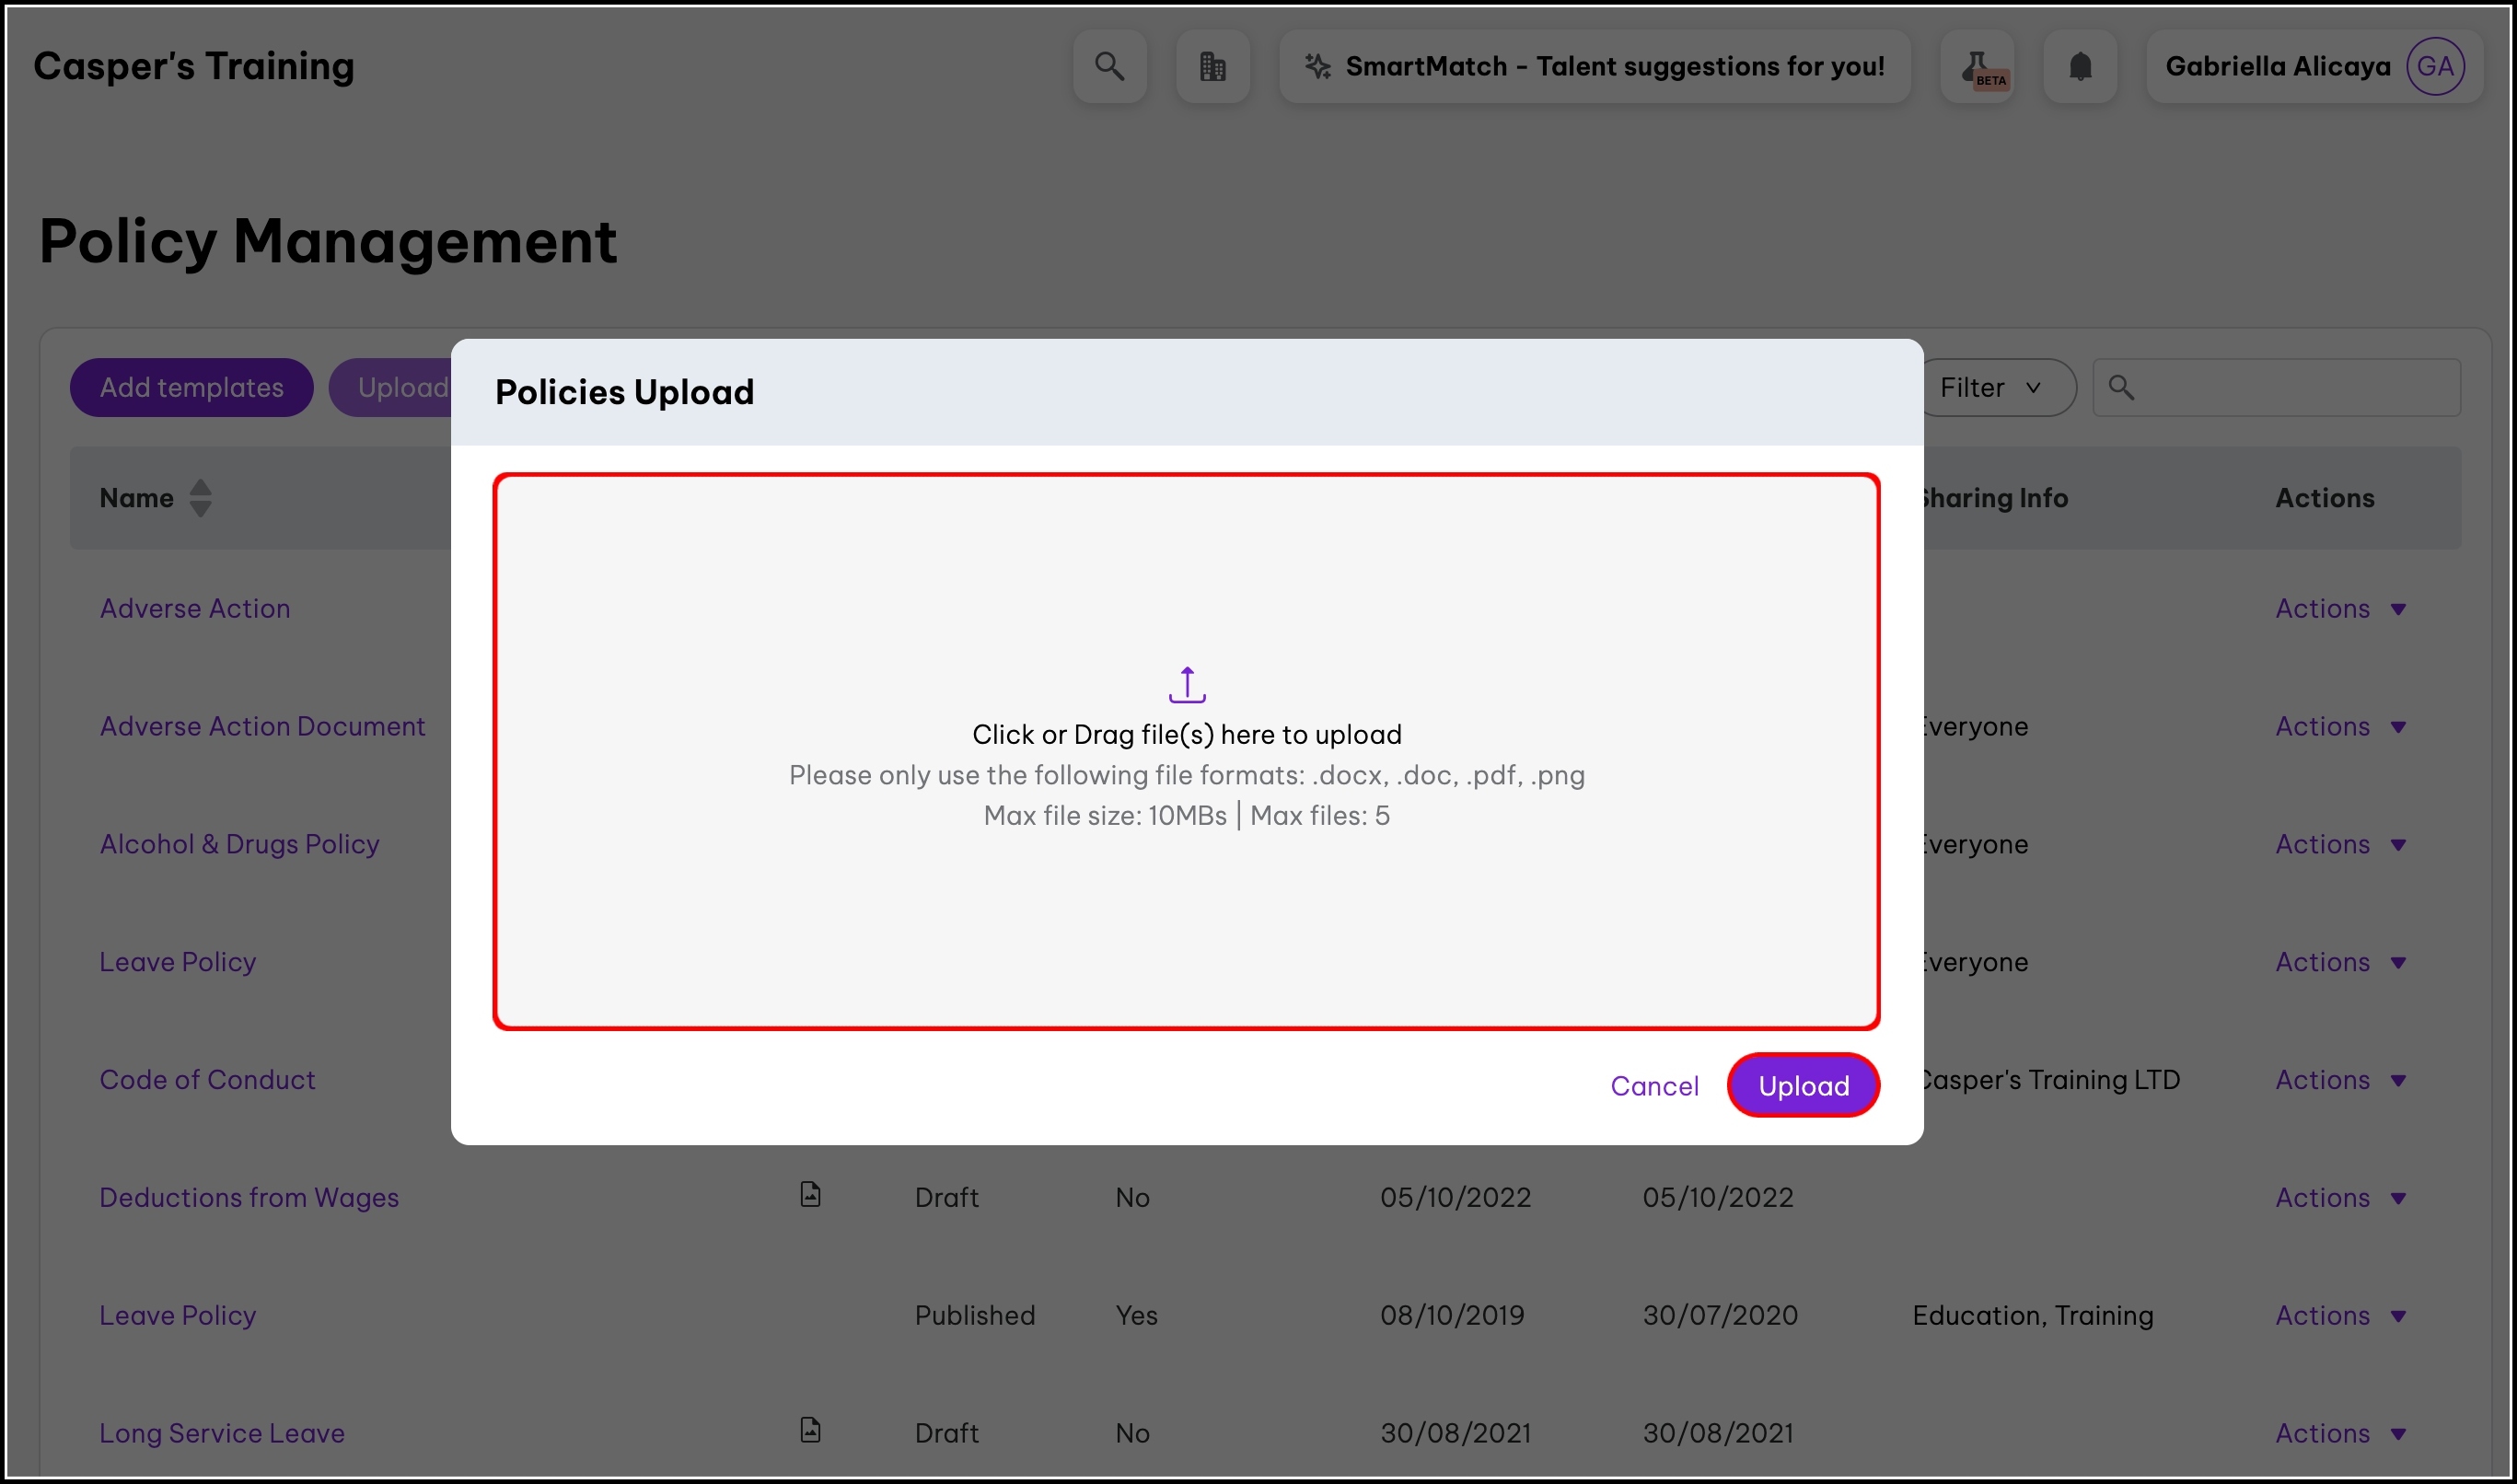The image size is (2517, 1484).
Task: Open the company building icon
Action: [1212, 66]
